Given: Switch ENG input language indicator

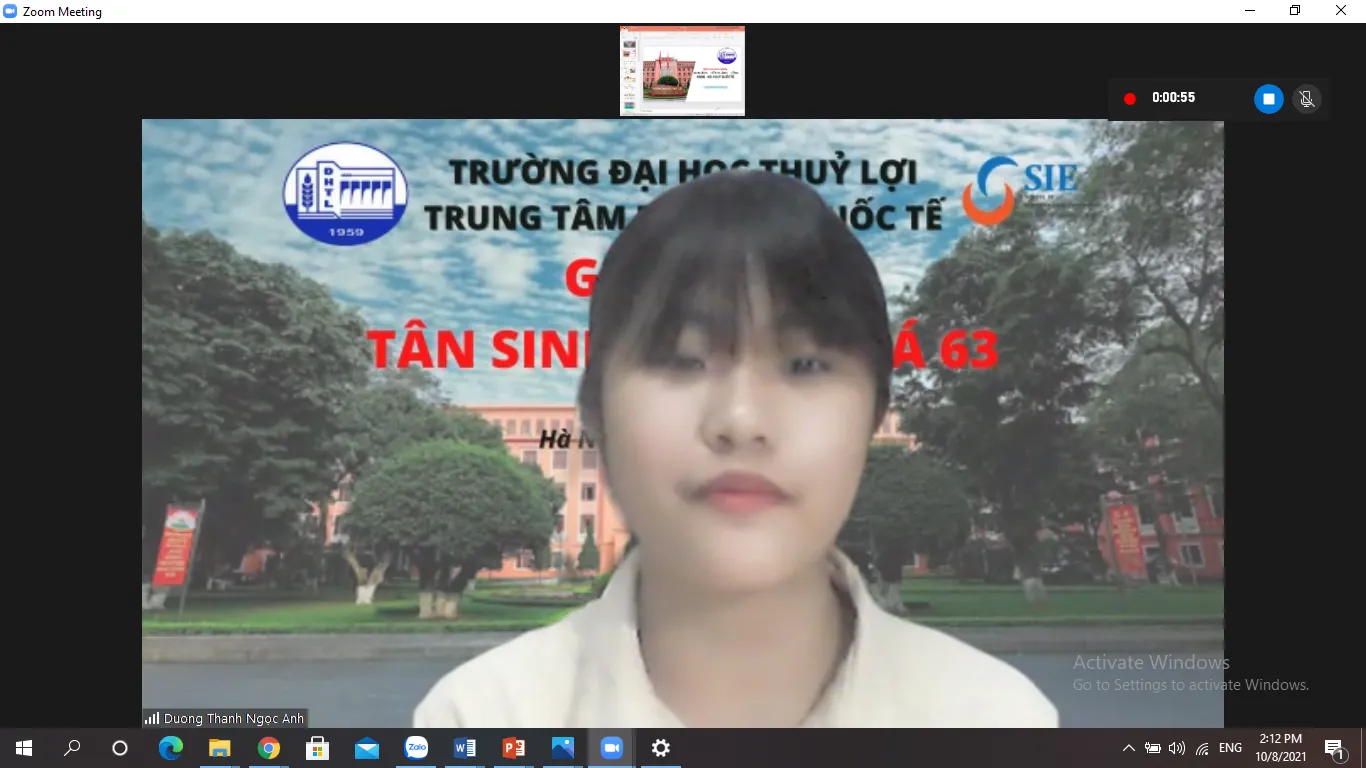Looking at the screenshot, I should (x=1231, y=748).
